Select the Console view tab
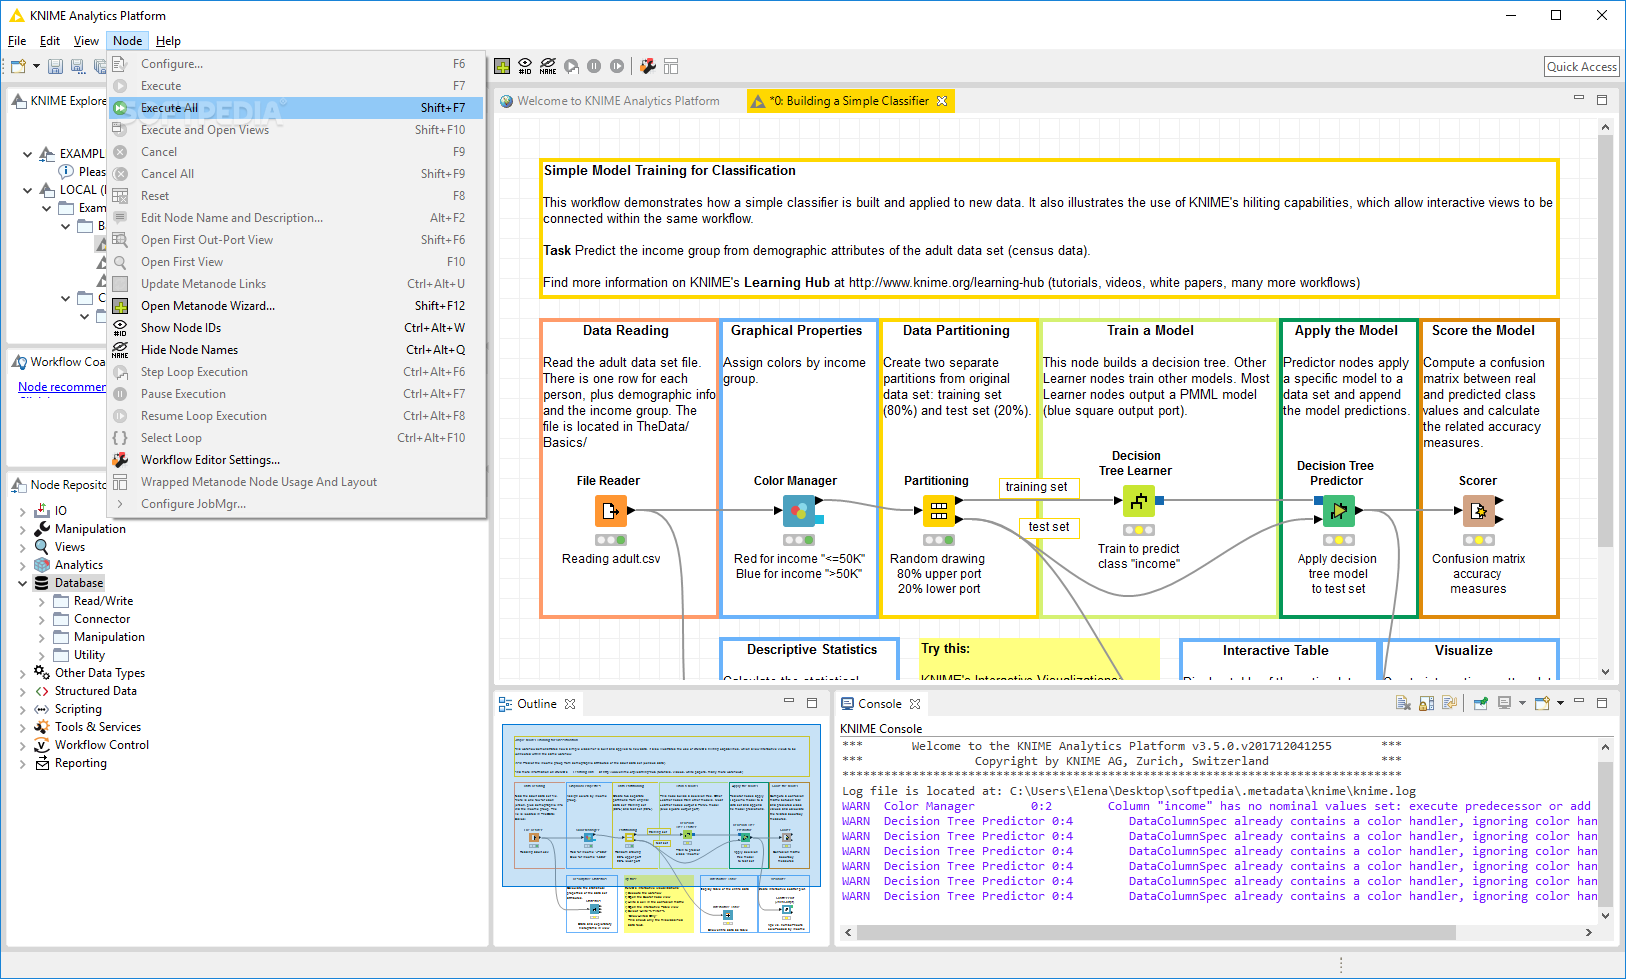This screenshot has width=1626, height=979. pyautogui.click(x=879, y=704)
